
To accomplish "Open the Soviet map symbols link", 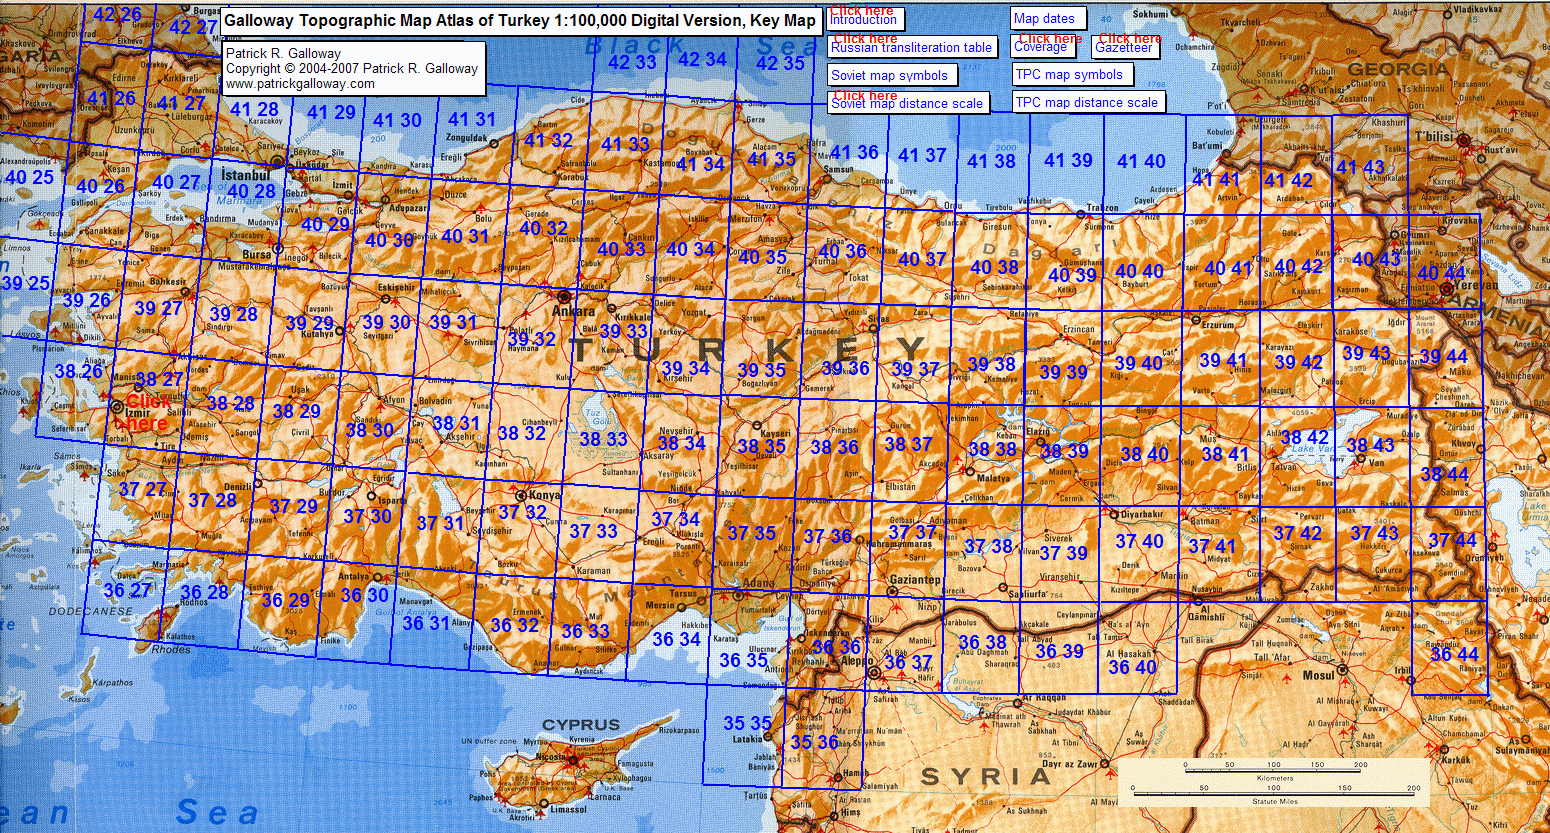I will click(889, 75).
